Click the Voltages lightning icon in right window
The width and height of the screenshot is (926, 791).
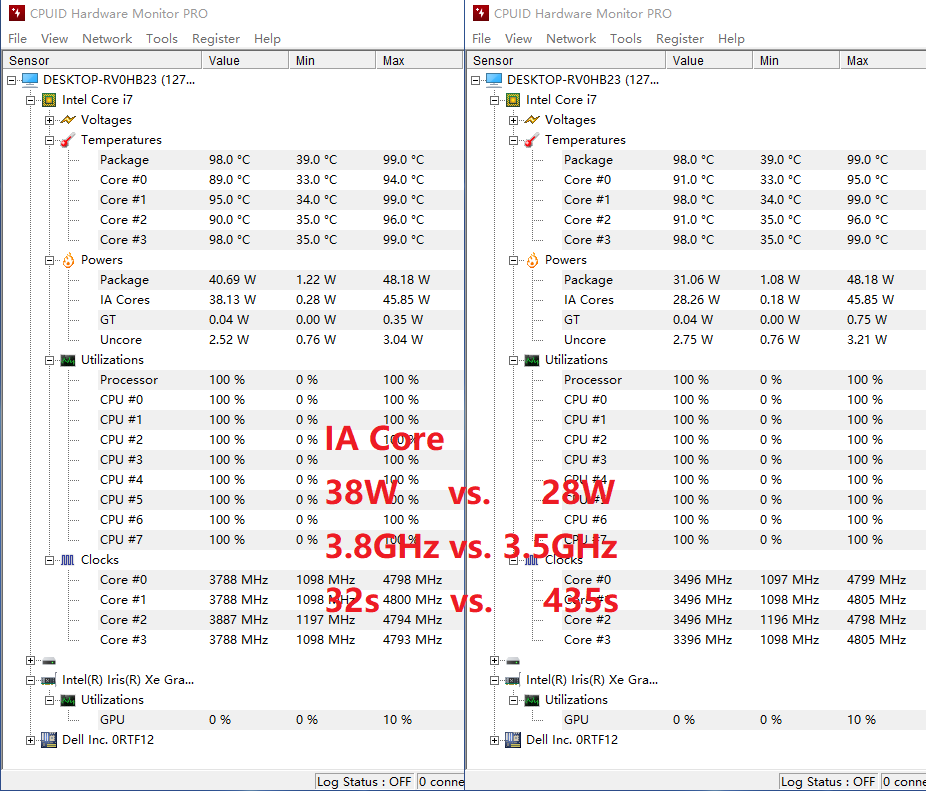click(532, 120)
